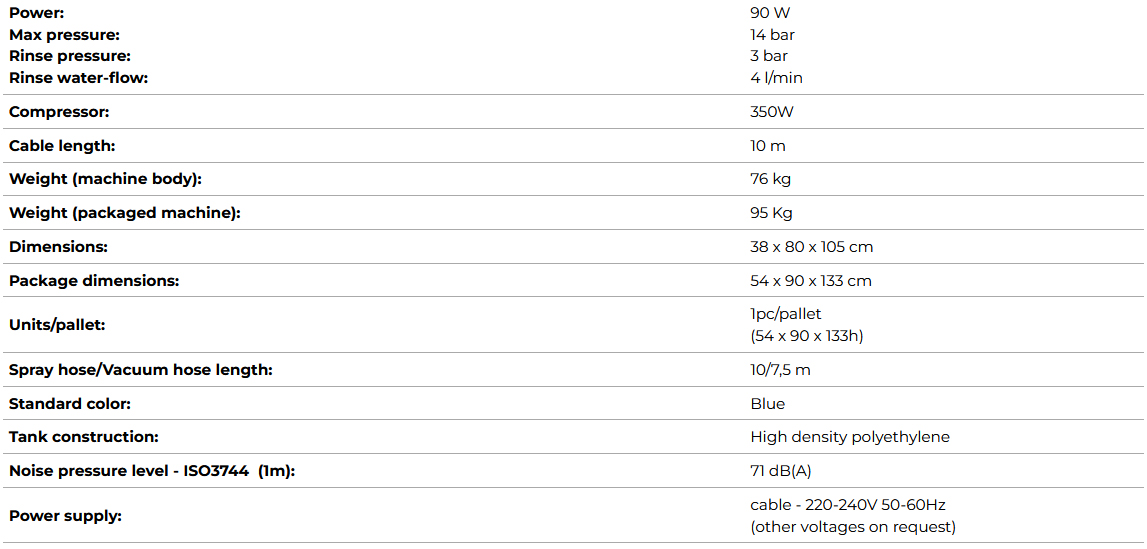
Task: Click the High density polyethylene text
Action: coord(849,437)
